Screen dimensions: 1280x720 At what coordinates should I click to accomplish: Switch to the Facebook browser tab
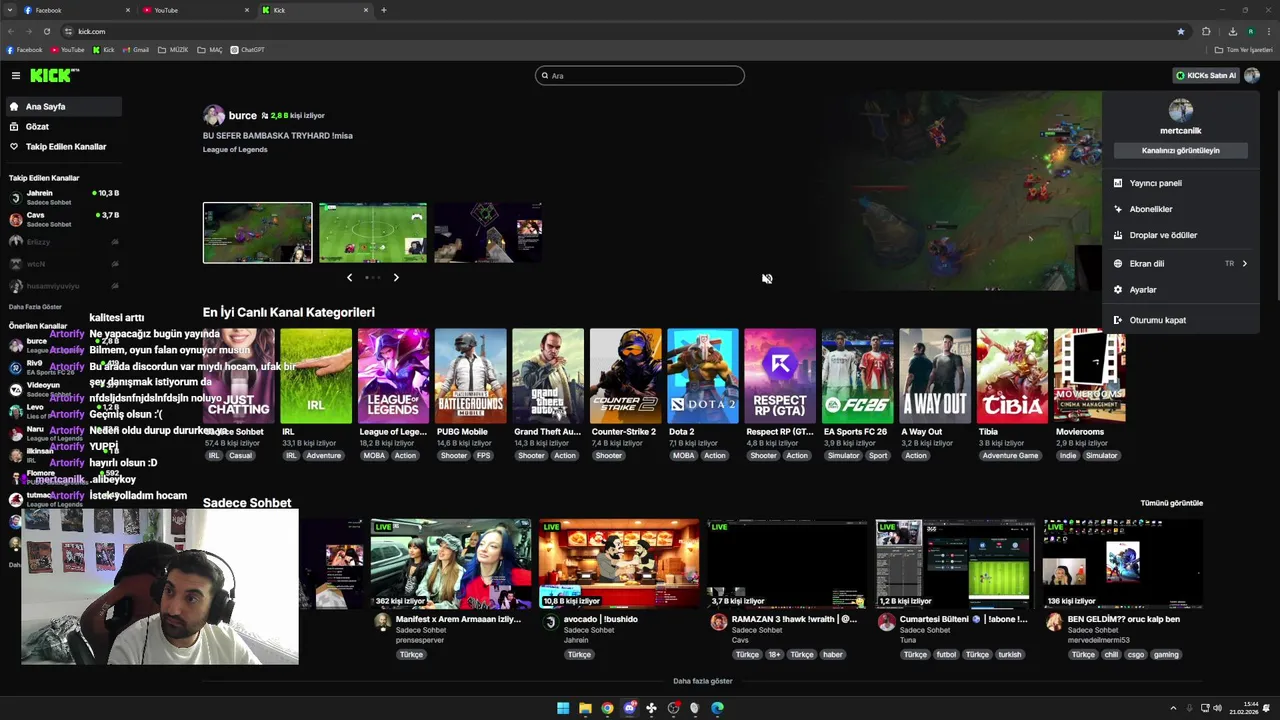(76, 10)
